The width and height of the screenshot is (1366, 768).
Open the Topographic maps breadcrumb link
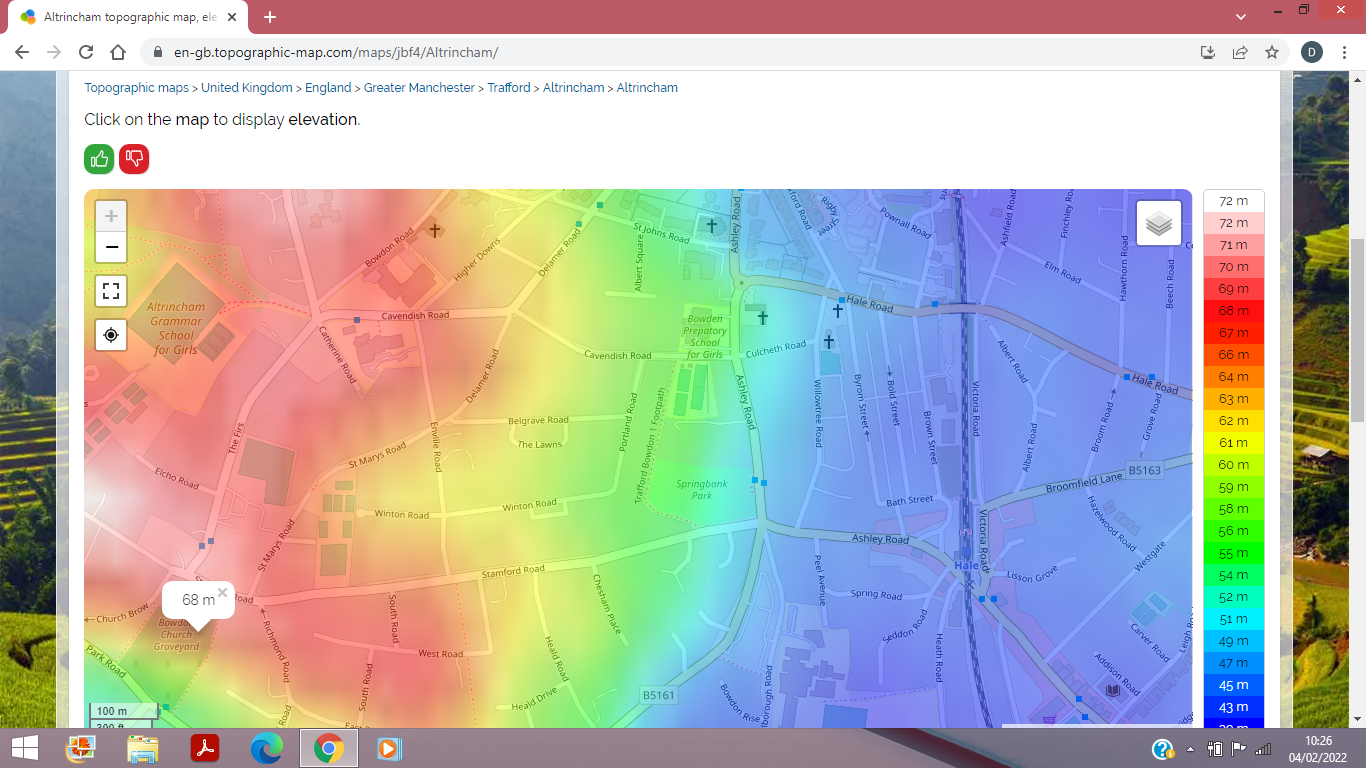coord(136,88)
